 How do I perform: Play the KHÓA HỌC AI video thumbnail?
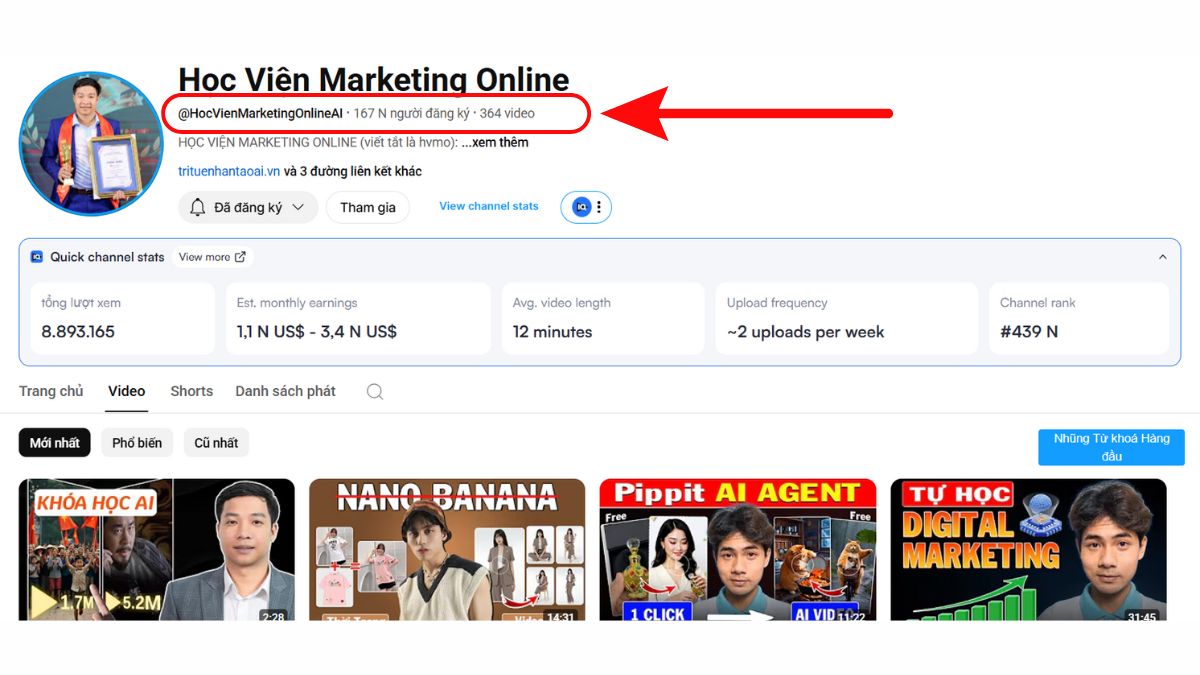click(157, 549)
